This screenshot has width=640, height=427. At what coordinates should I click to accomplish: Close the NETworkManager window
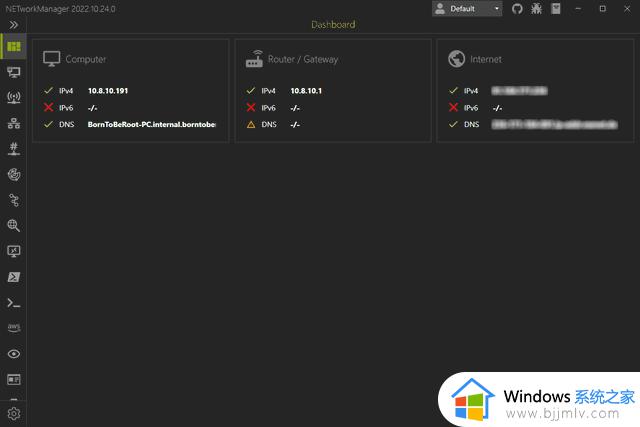click(x=627, y=9)
